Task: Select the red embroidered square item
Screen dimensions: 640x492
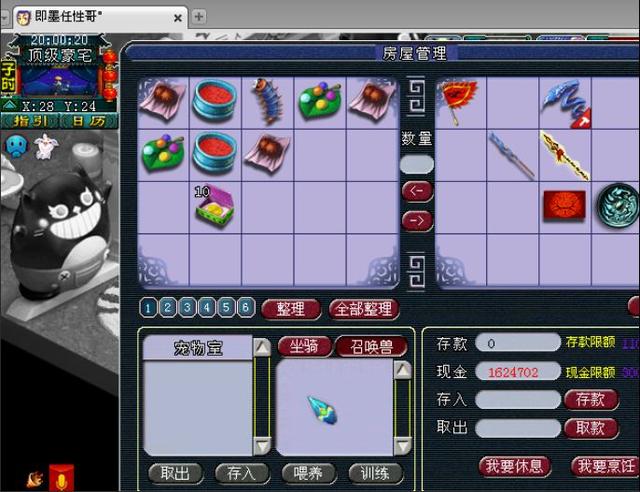Action: 564,206
